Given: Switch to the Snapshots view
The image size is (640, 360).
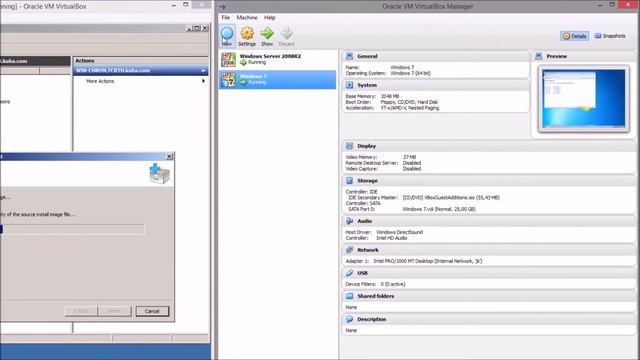Looking at the screenshot, I should coord(610,36).
